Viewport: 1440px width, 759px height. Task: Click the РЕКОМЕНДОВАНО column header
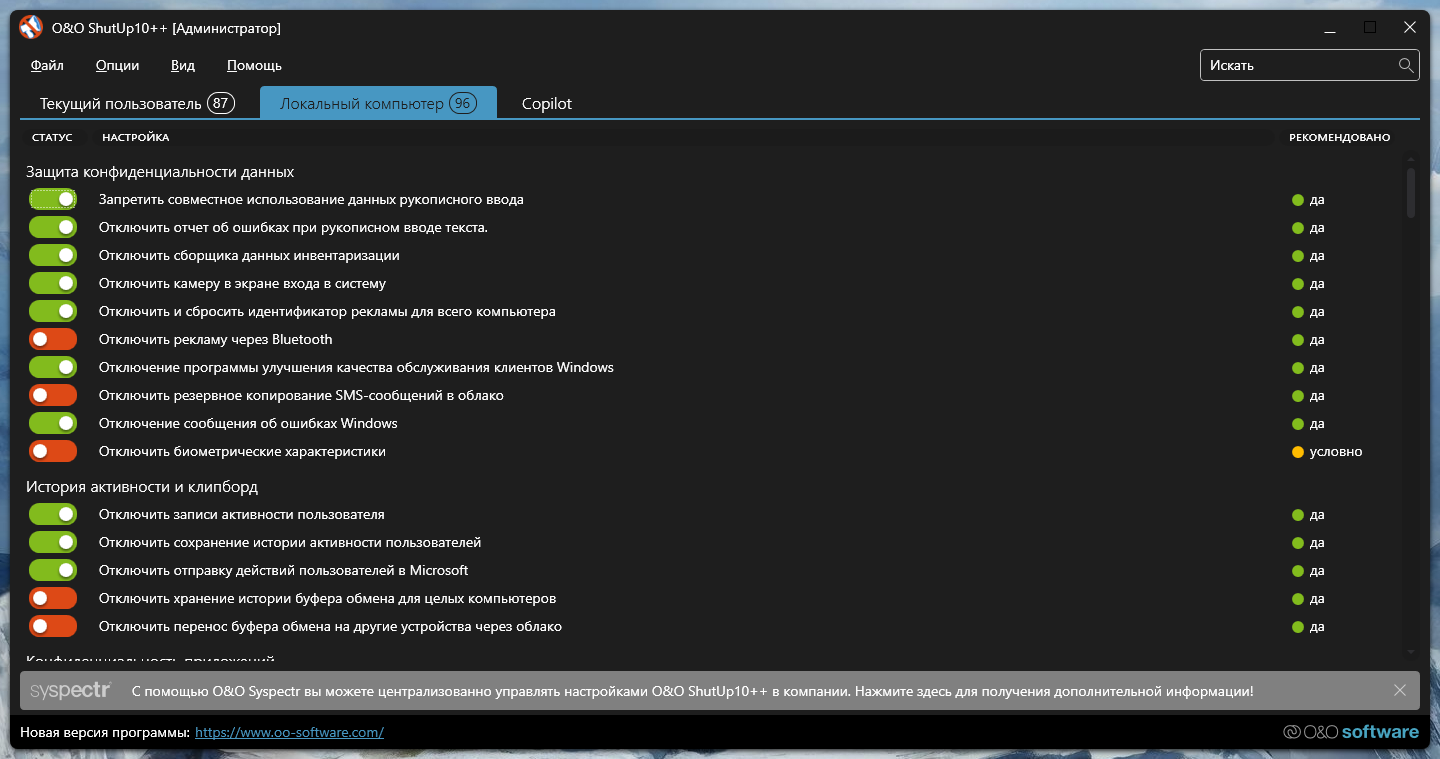point(1339,137)
